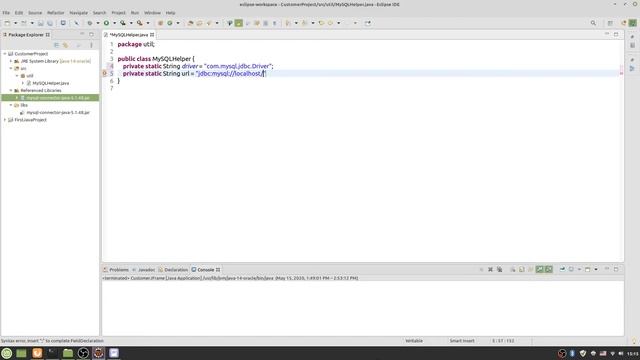Open the terminal from the taskbar
This screenshot has width=640, height=360.
click(x=52, y=353)
